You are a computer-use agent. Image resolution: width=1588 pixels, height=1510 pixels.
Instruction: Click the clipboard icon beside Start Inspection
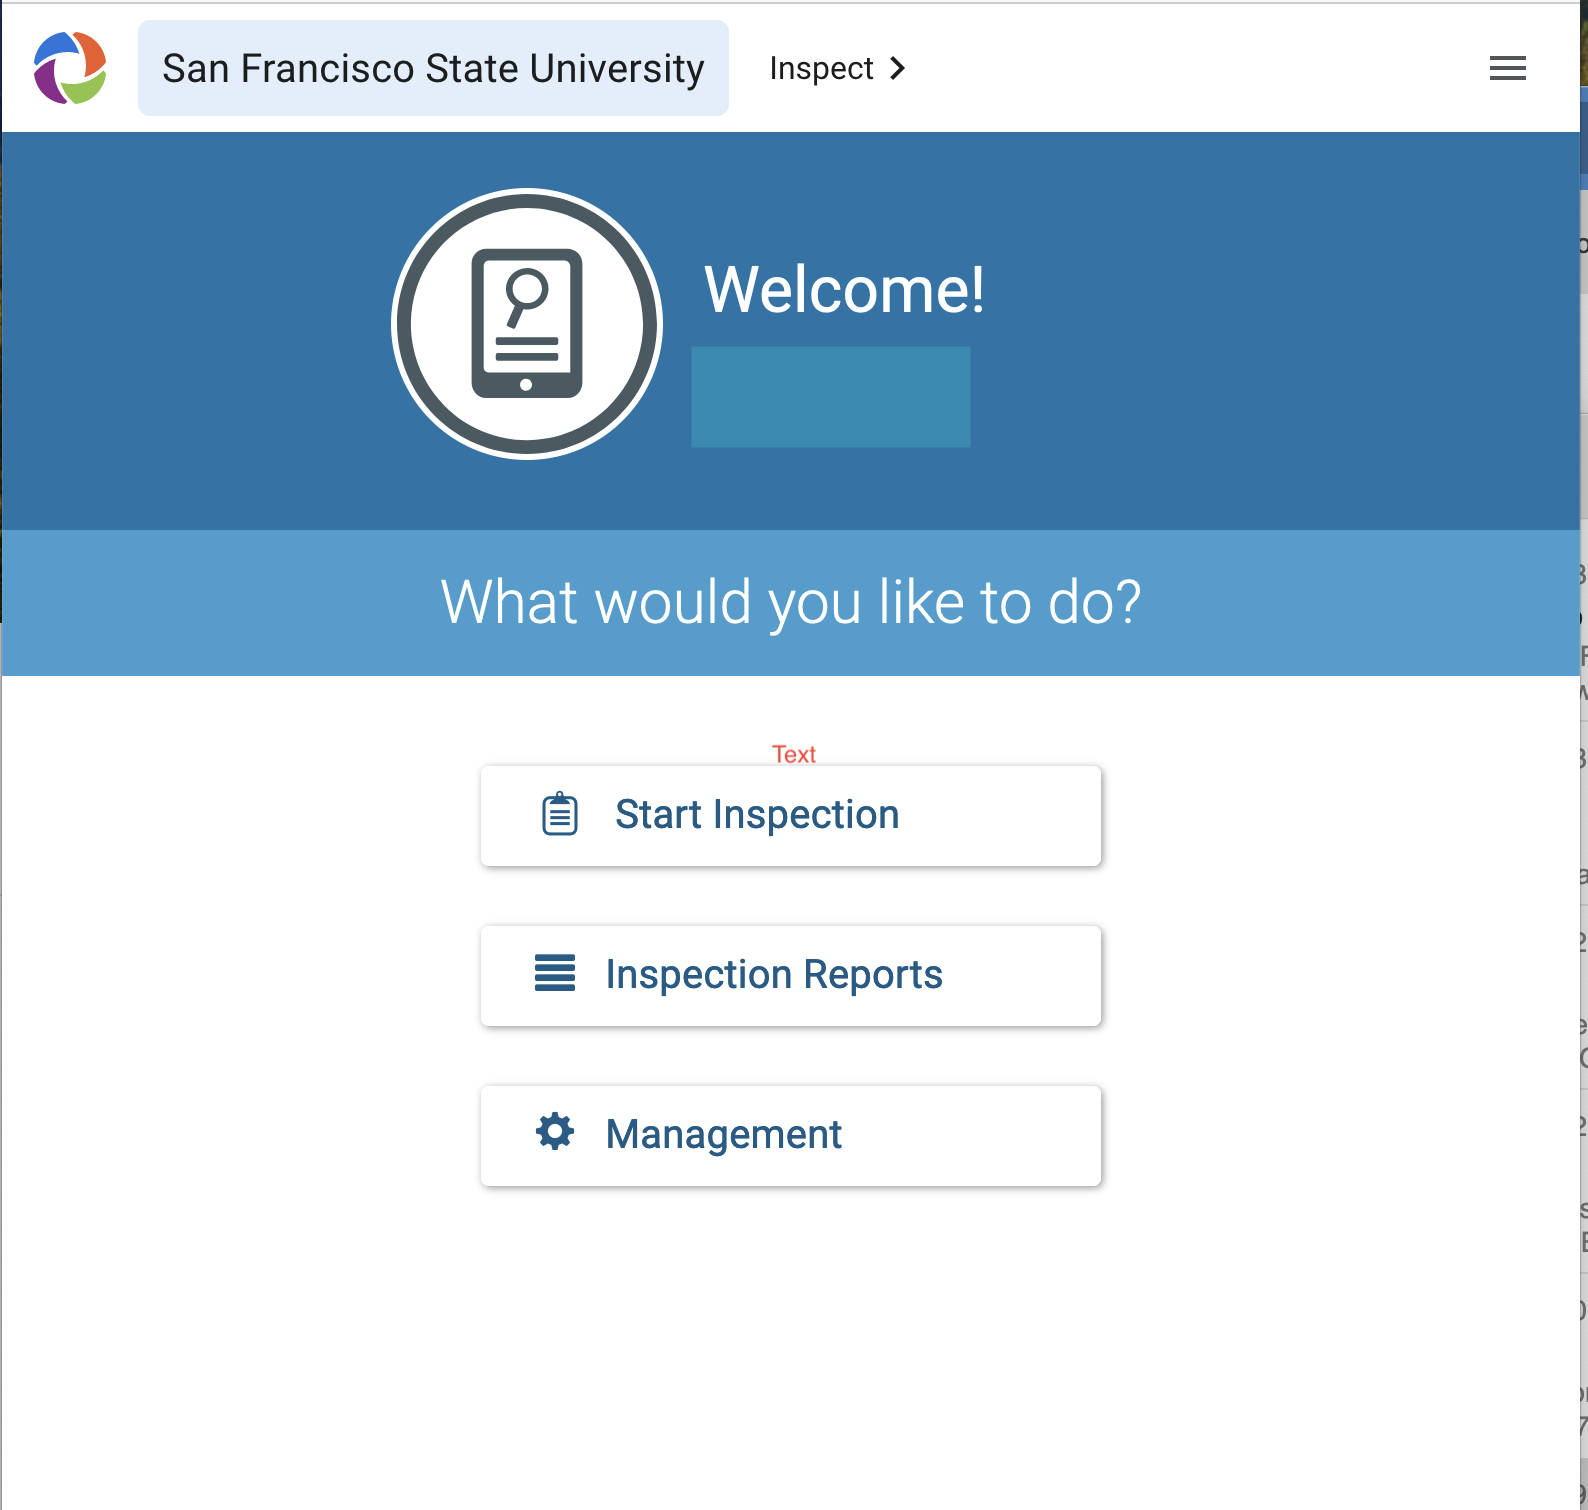tap(559, 814)
